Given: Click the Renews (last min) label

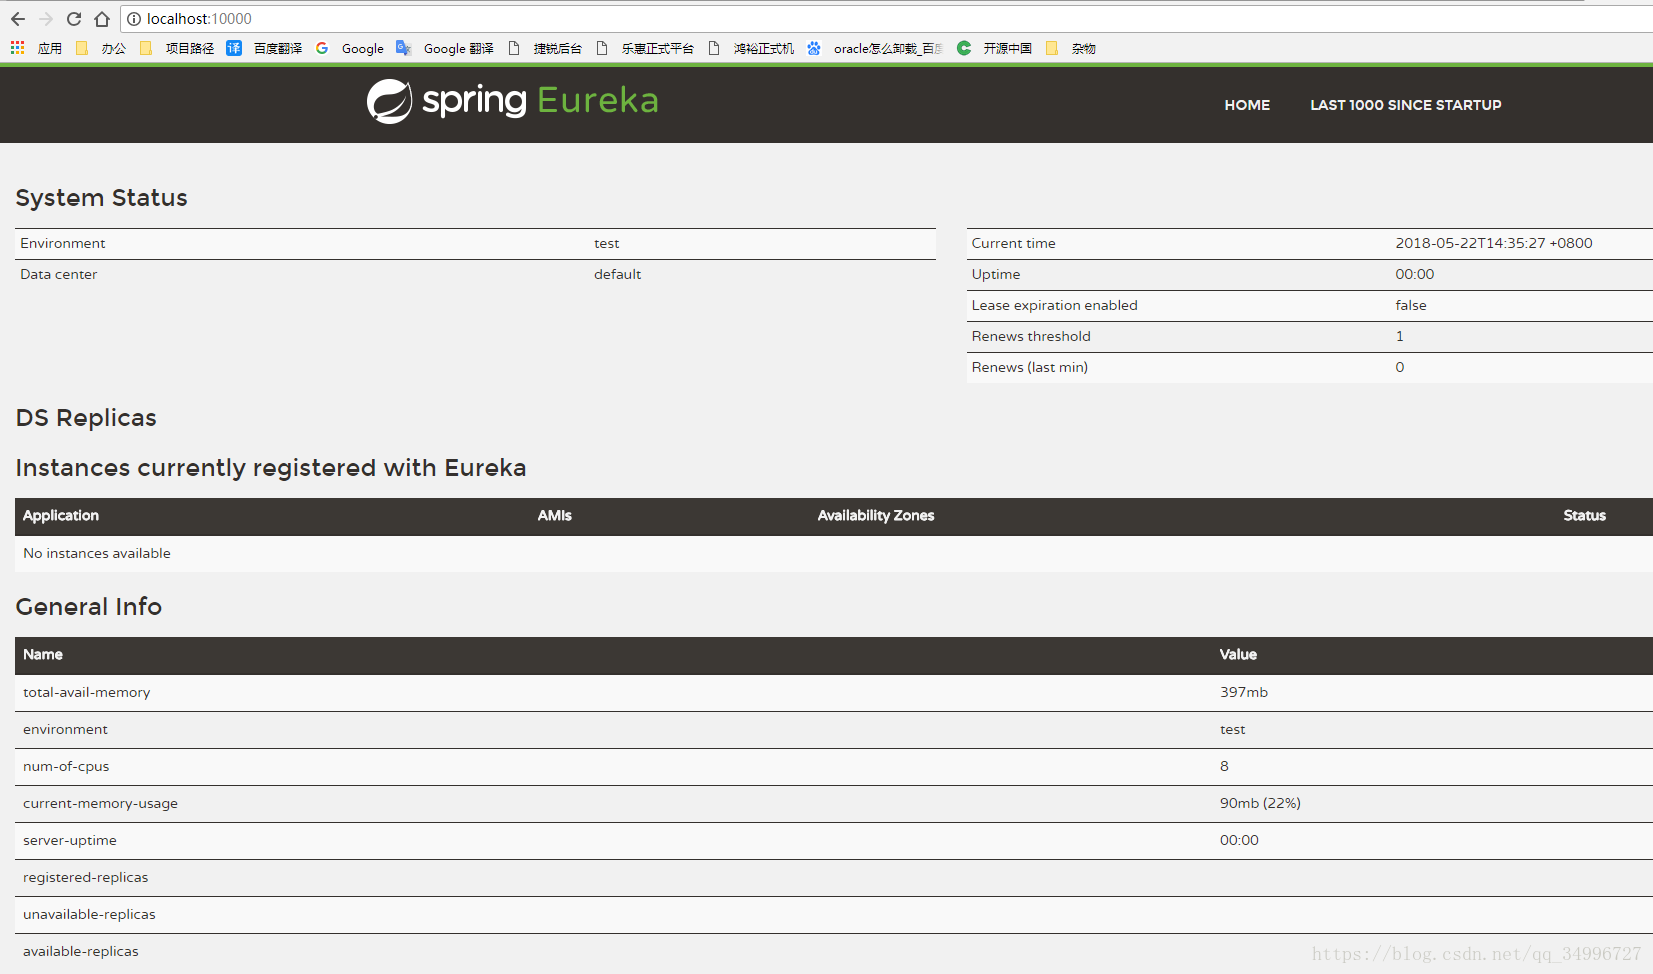Looking at the screenshot, I should [x=1029, y=367].
